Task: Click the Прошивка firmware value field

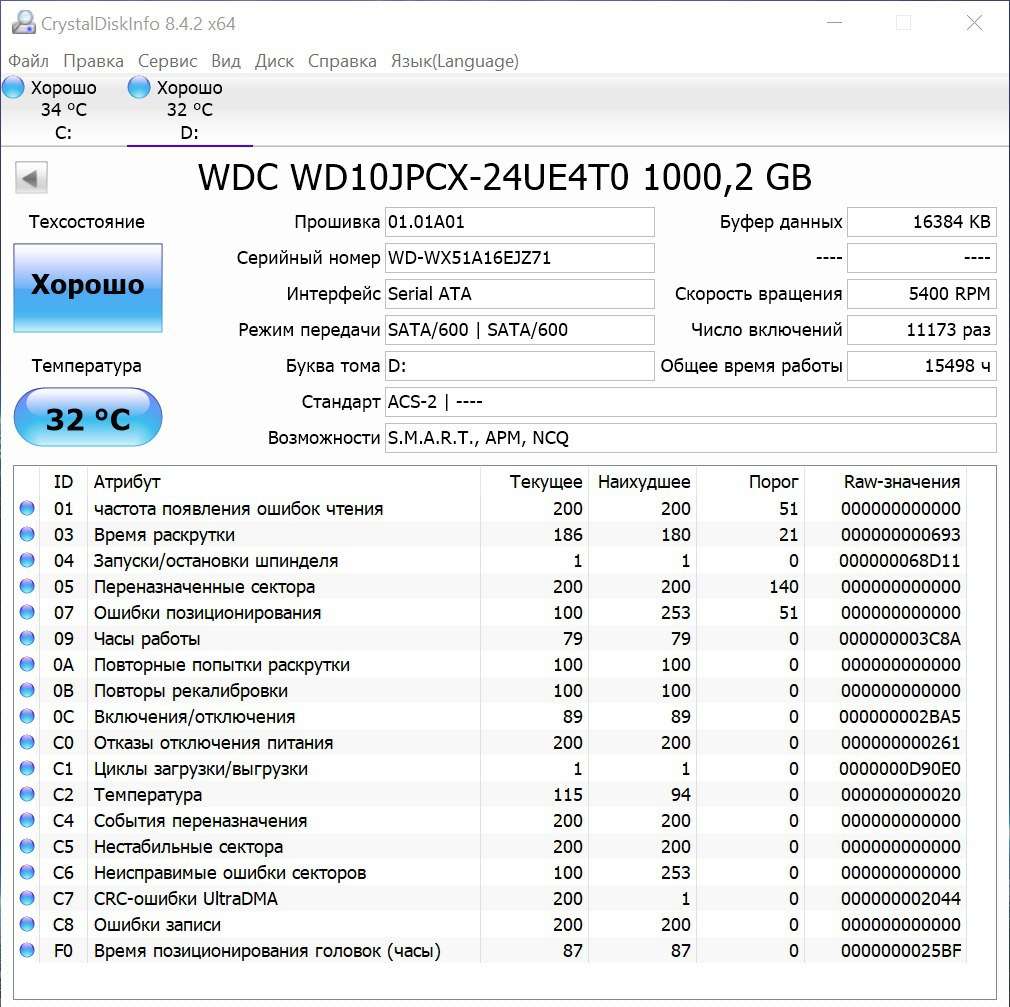Action: click(x=519, y=222)
